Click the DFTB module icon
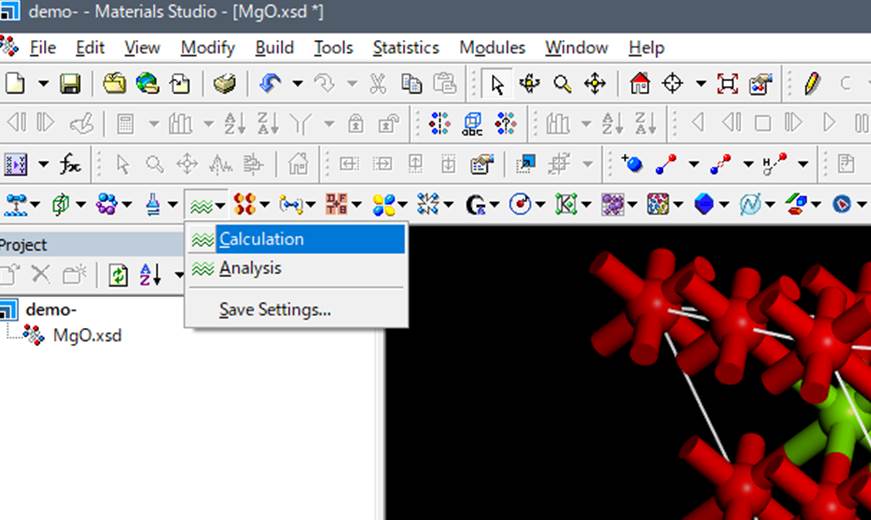871x520 pixels. tap(337, 204)
